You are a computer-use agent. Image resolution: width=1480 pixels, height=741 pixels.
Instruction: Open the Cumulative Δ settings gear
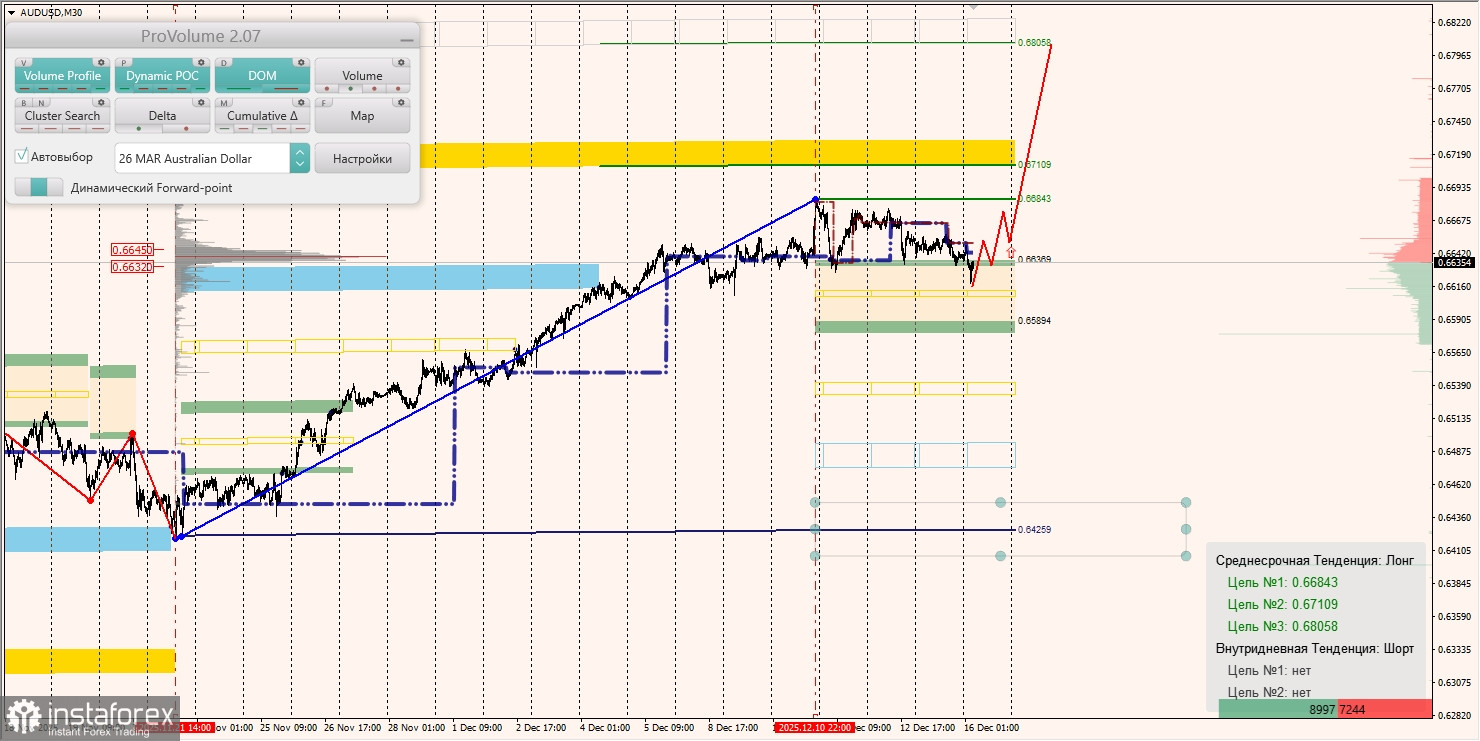pyautogui.click(x=301, y=102)
